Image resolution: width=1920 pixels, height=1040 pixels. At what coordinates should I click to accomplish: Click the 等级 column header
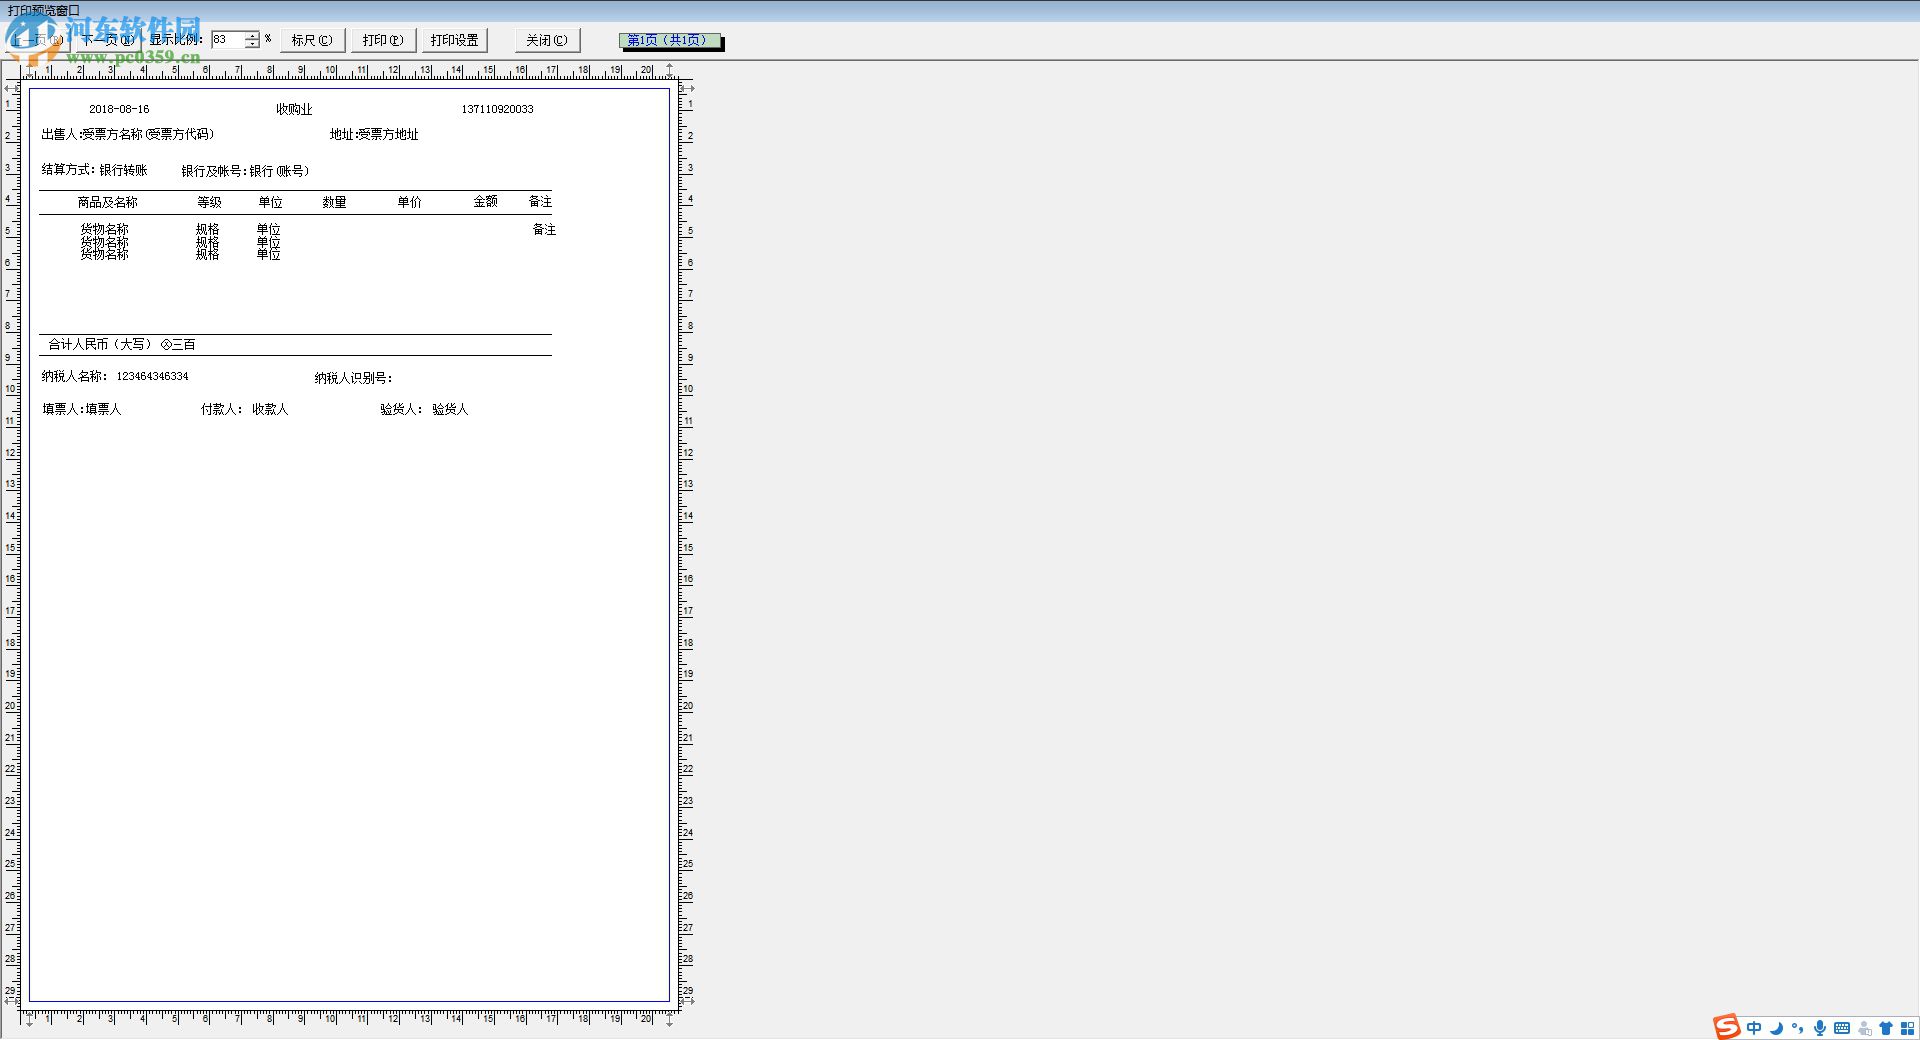pos(210,202)
